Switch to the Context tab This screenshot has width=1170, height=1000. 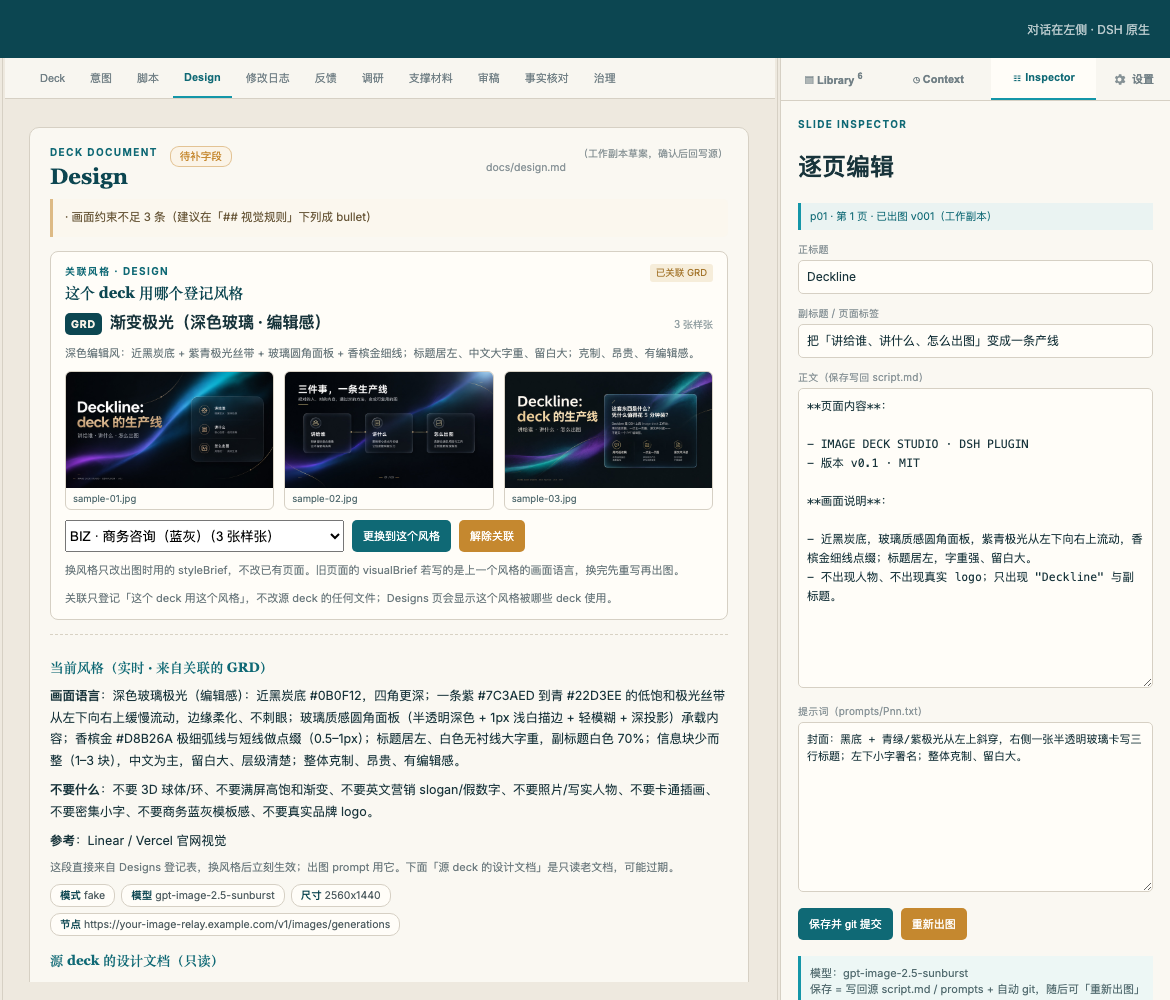pyautogui.click(x=938, y=79)
